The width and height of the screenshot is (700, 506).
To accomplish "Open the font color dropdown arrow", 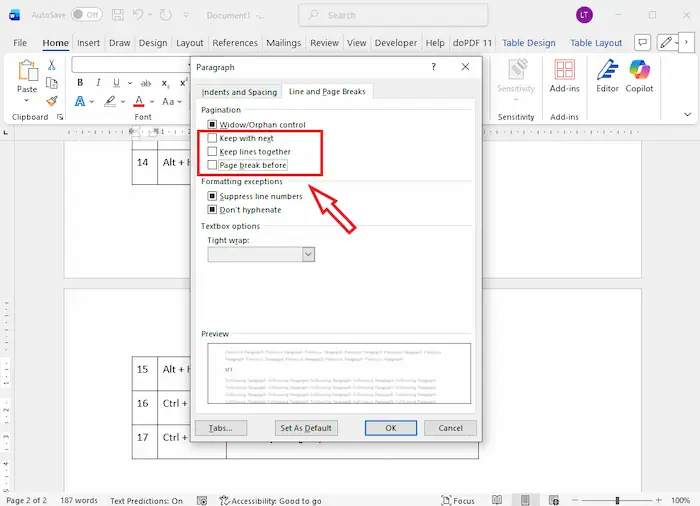I will click(x=152, y=101).
